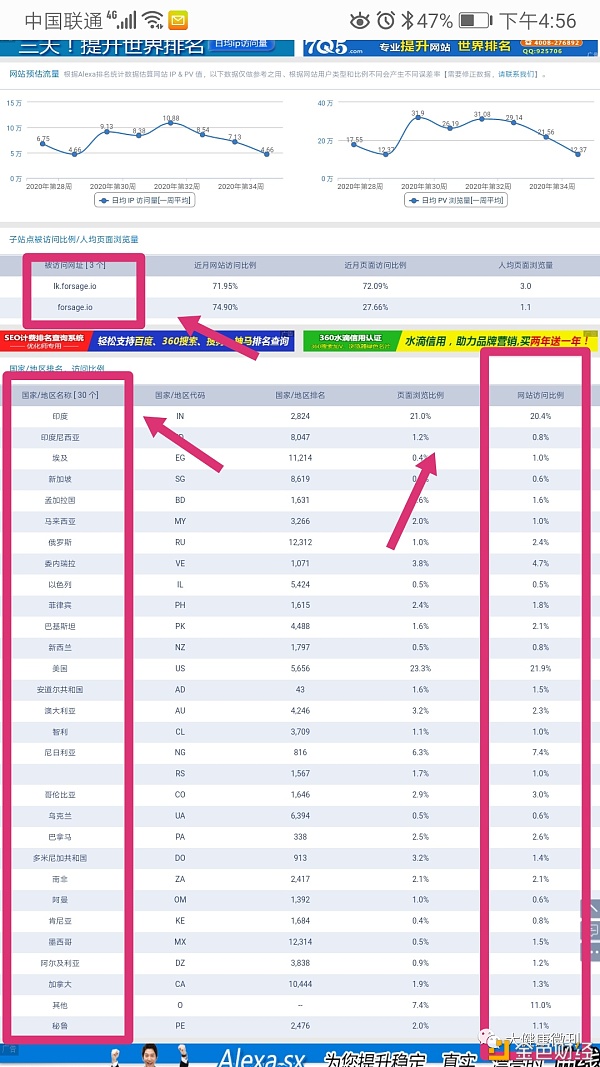Click the 2,824 rank for India
Screen dimensions: 600x1067
click(x=300, y=416)
